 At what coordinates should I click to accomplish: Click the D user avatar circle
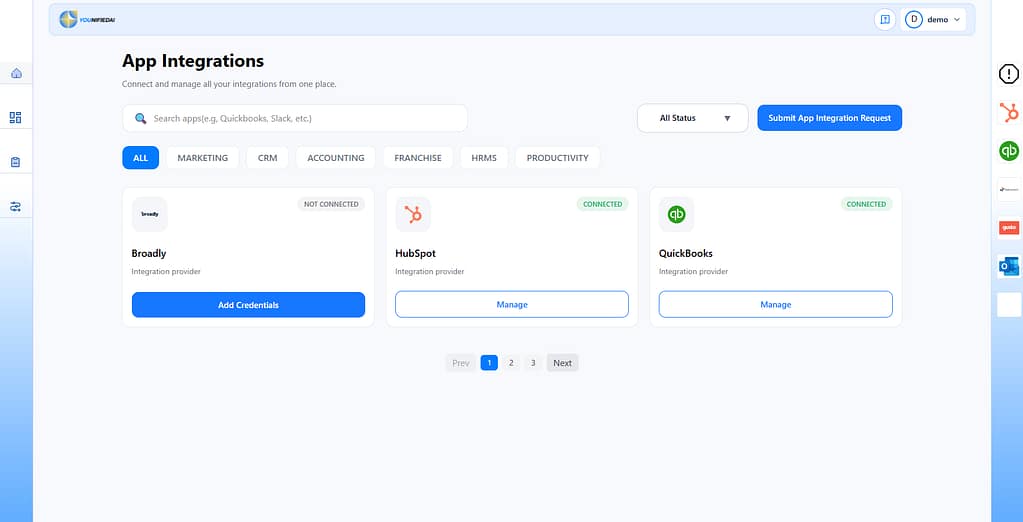pos(914,20)
